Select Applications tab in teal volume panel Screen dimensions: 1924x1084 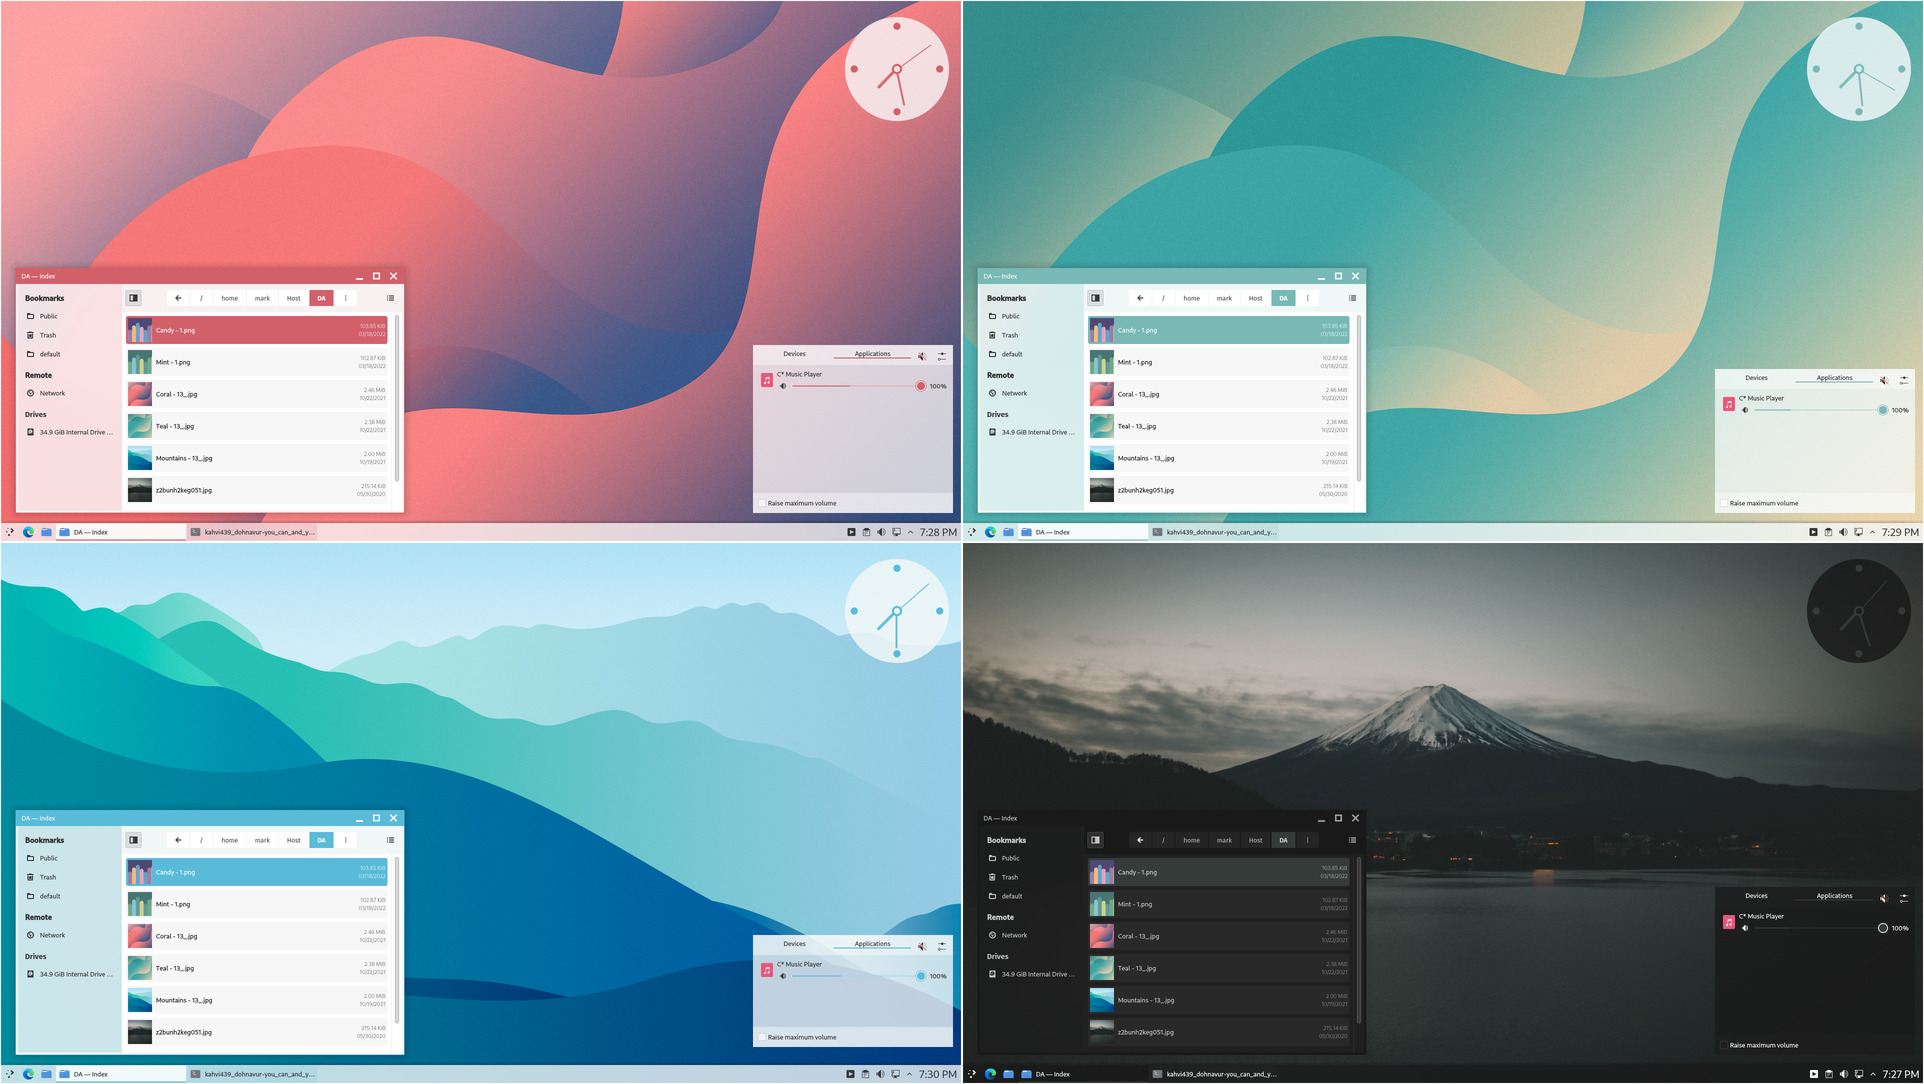click(x=1834, y=378)
